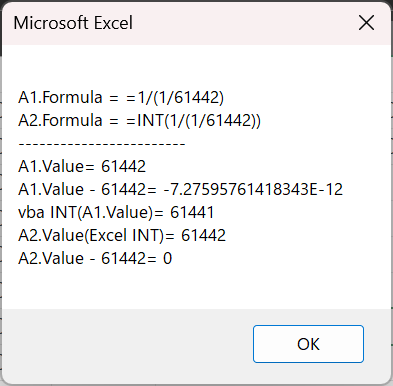The height and width of the screenshot is (386, 393).
Task: Click the 0 result in last line
Action: coord(167,258)
